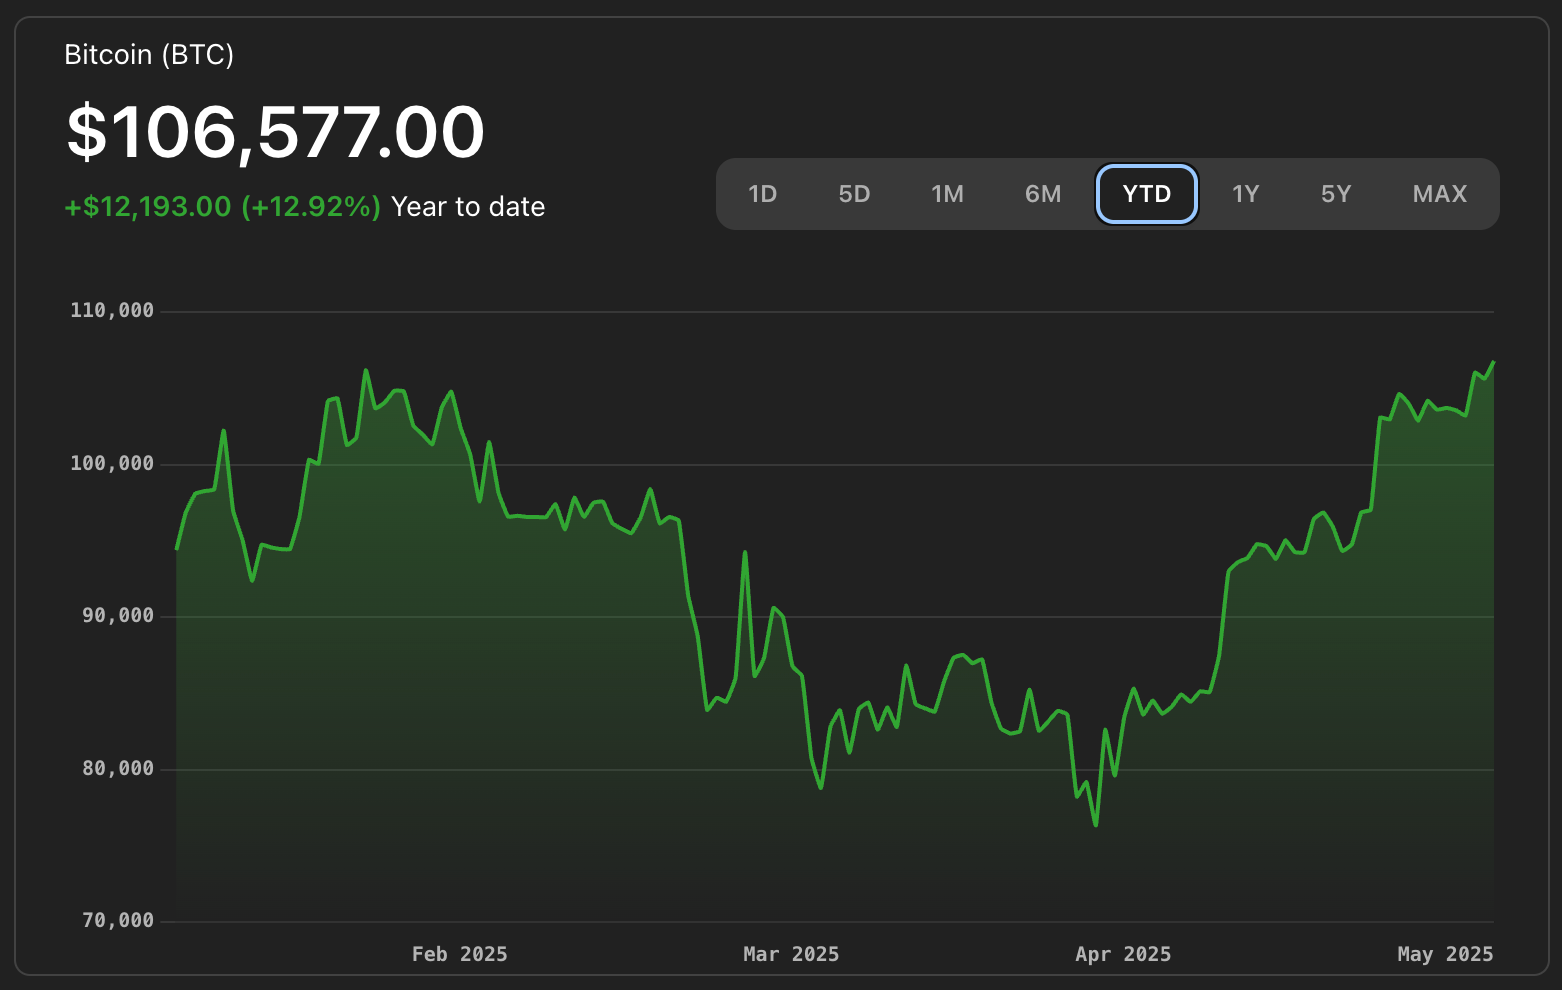Click the Bitcoin (BTC) title
1562x990 pixels.
pos(149,54)
